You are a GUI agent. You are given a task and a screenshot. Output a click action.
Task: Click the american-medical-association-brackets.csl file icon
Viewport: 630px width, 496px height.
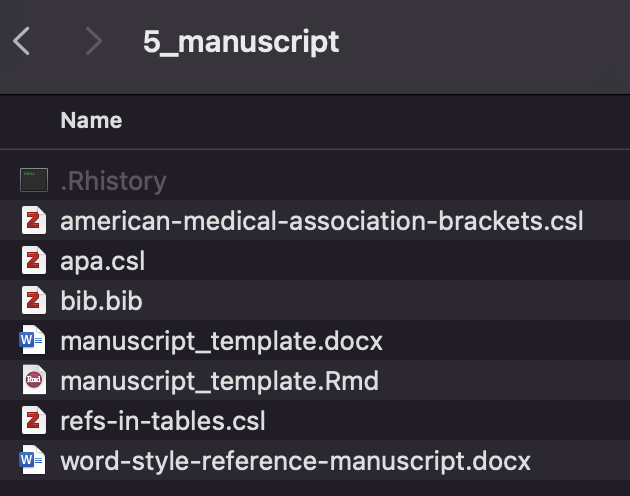34,221
